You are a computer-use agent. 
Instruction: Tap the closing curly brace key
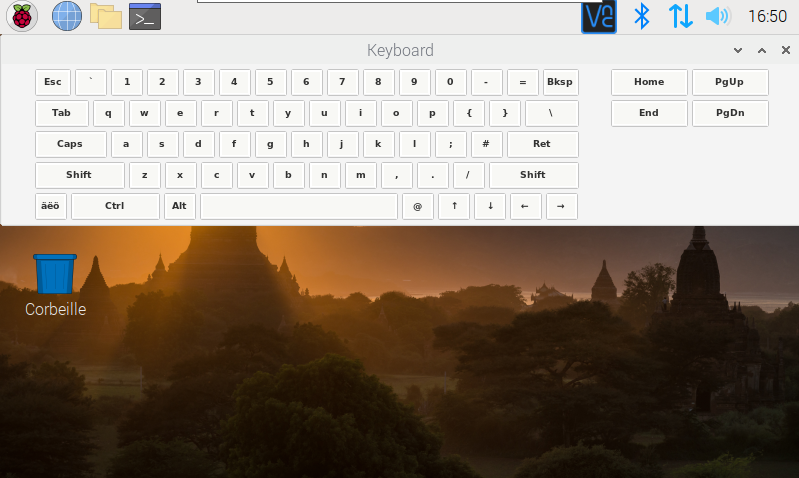pos(505,113)
